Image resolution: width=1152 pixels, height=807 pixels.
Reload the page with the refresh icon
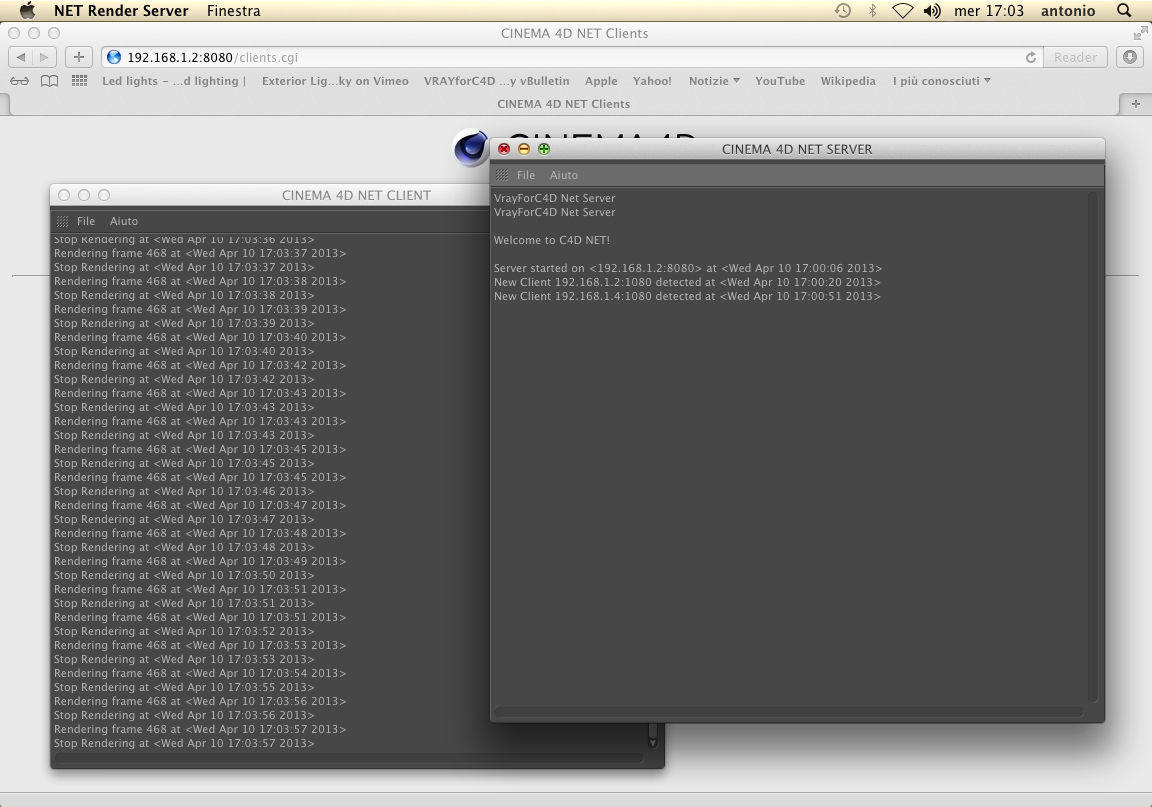[x=1031, y=57]
